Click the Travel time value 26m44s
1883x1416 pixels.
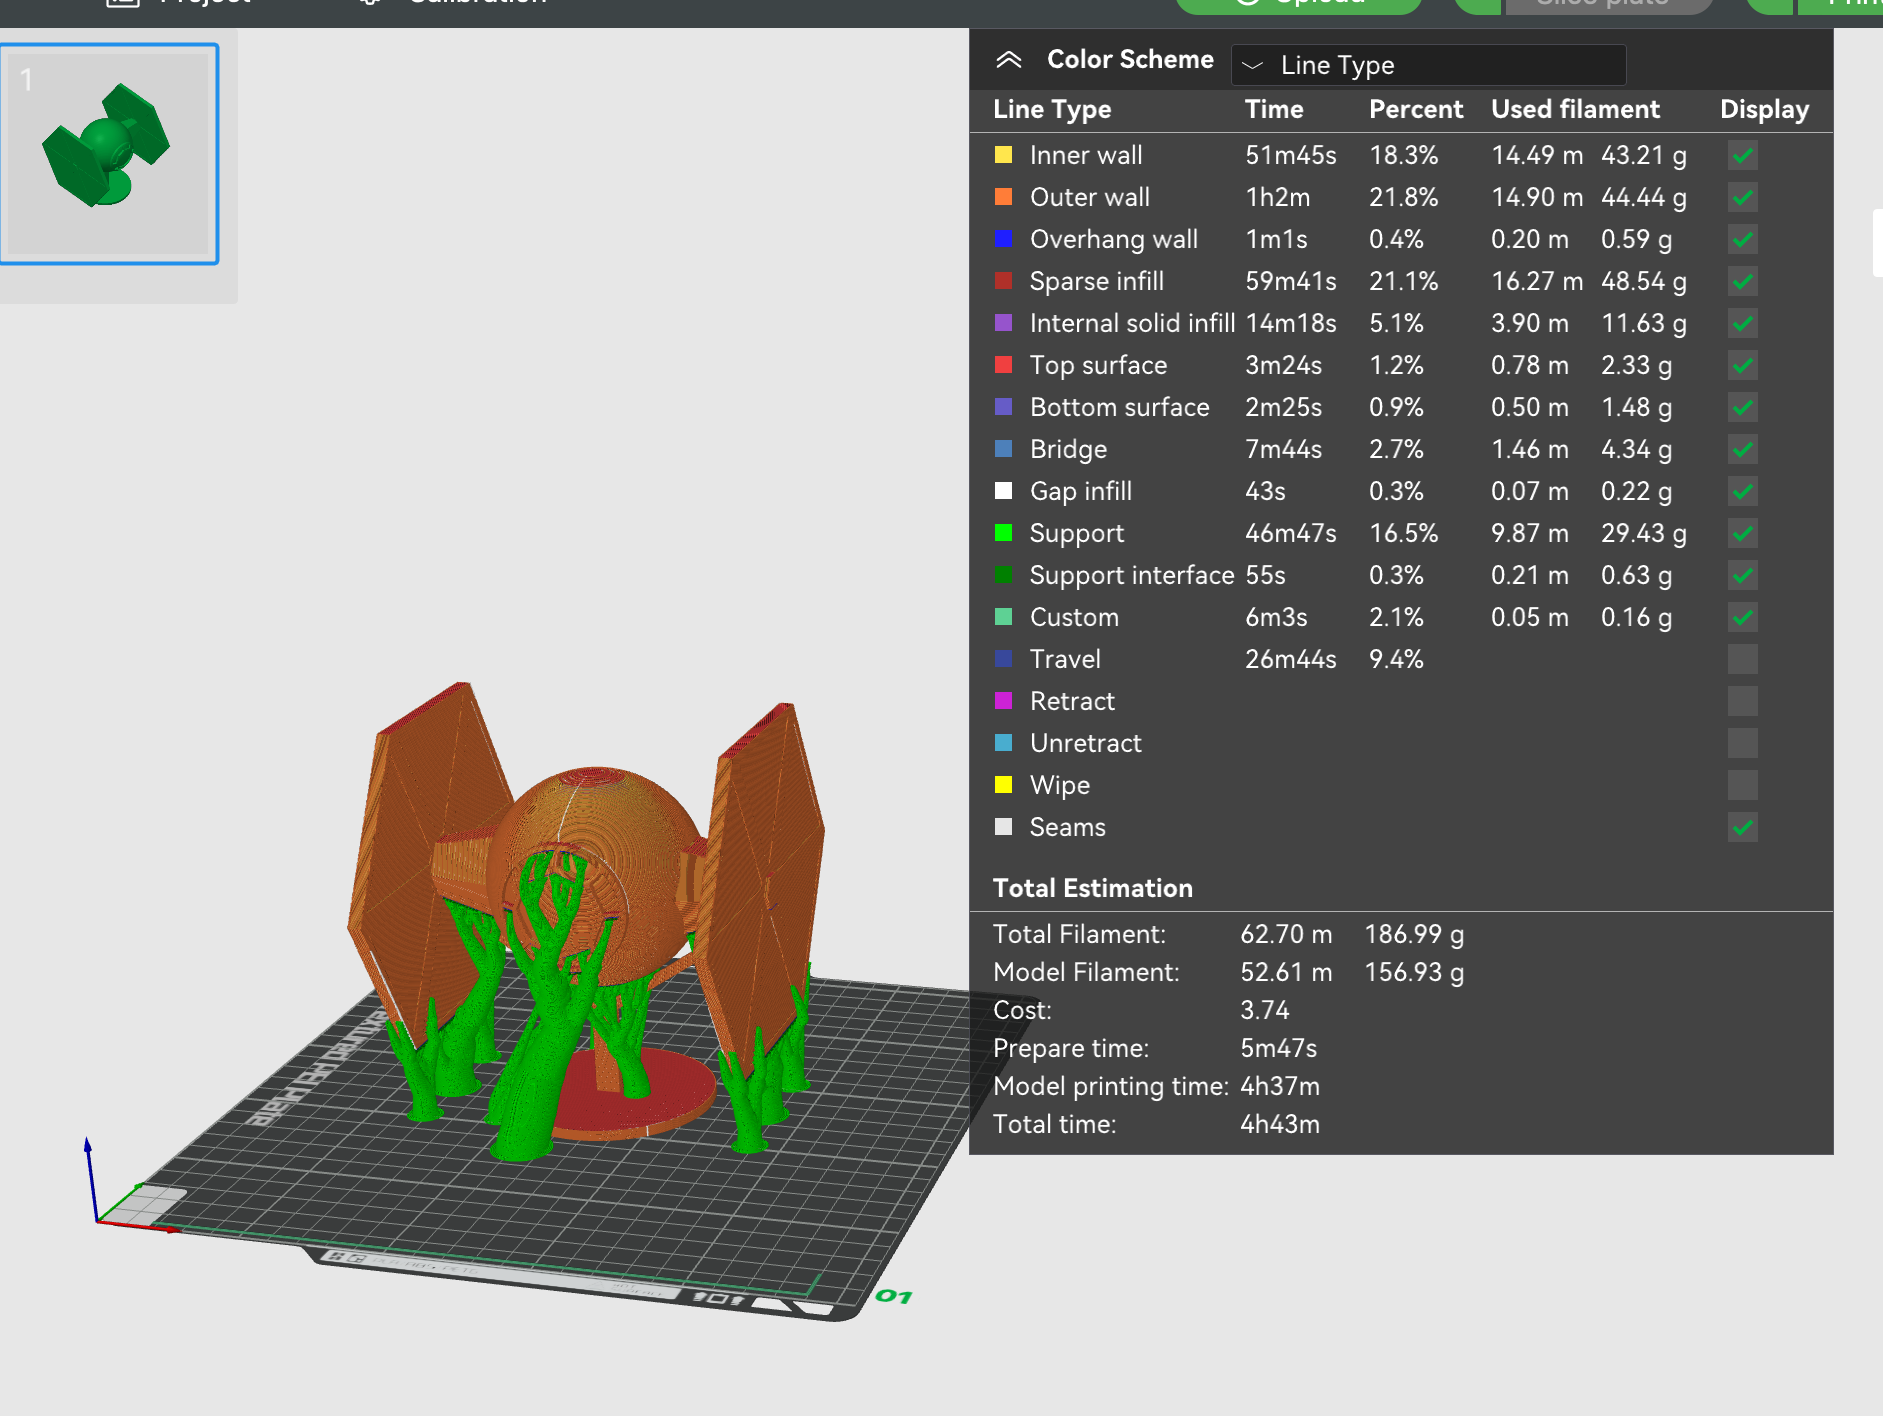1291,659
